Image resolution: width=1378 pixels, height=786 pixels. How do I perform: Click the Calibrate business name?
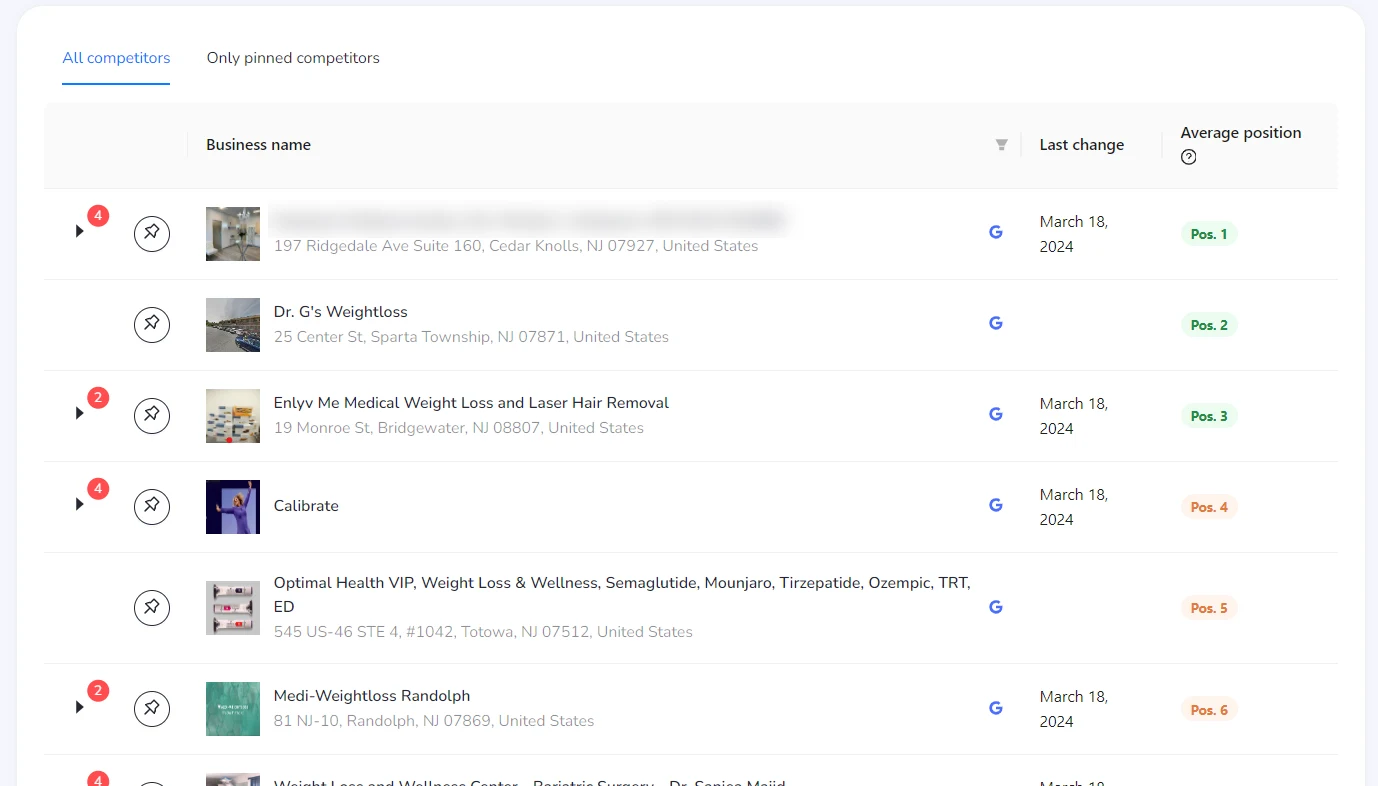point(306,506)
